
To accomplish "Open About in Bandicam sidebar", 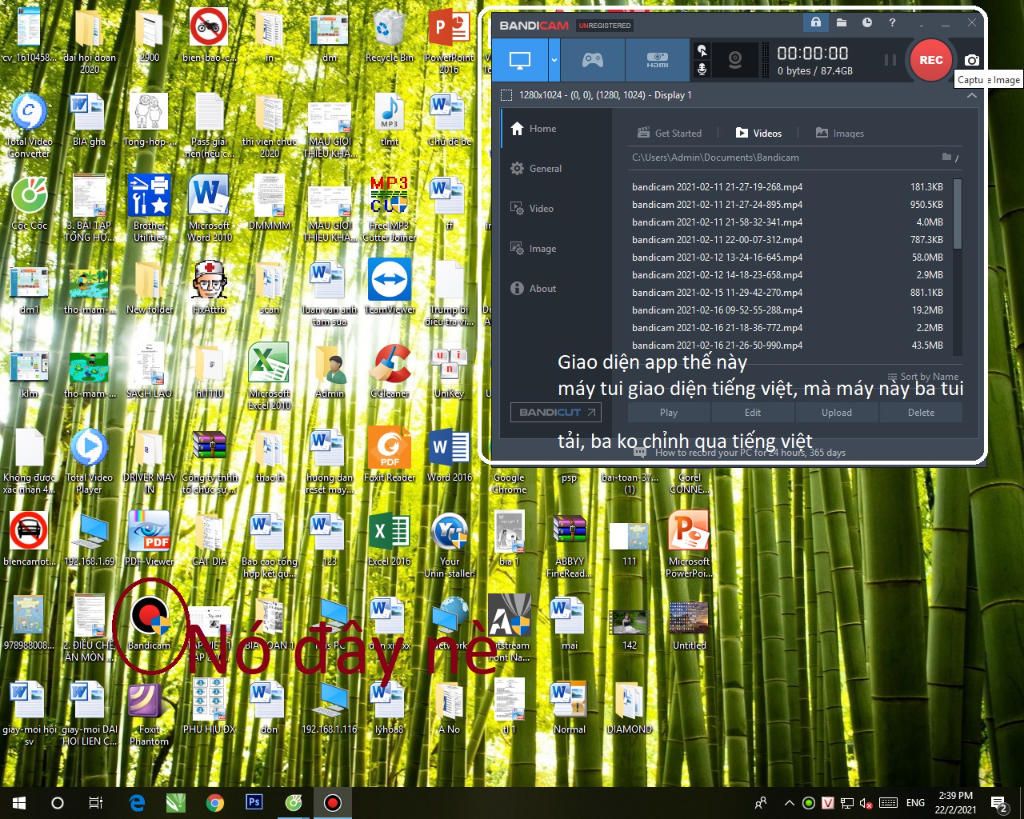I will [534, 288].
